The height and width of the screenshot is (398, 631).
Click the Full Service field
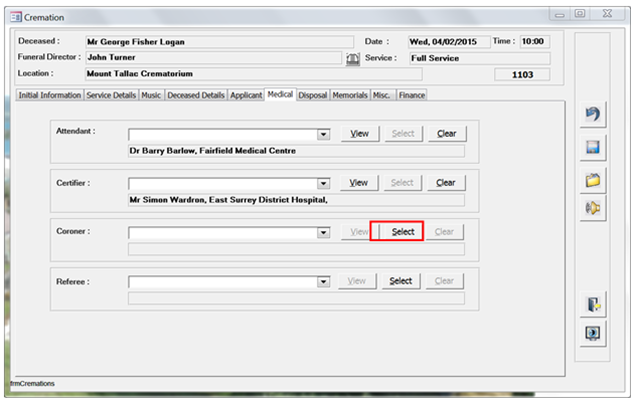click(x=480, y=58)
